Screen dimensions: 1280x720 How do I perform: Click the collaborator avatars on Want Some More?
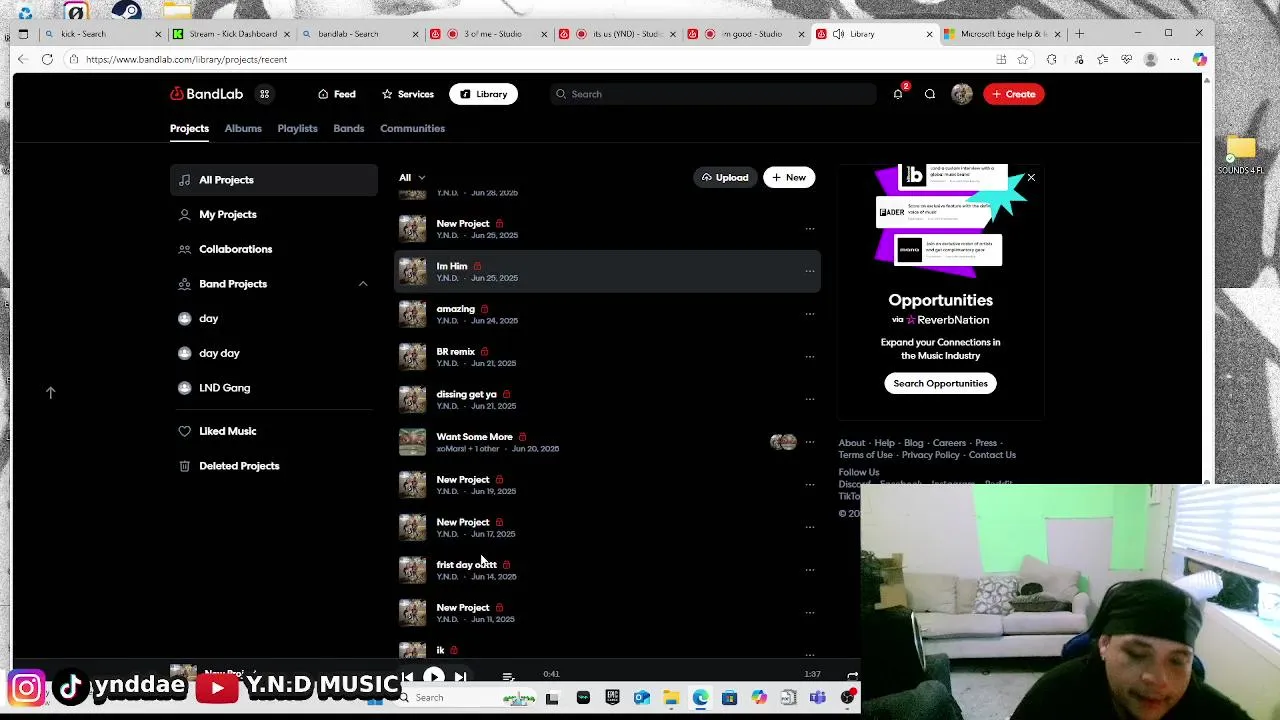point(783,442)
